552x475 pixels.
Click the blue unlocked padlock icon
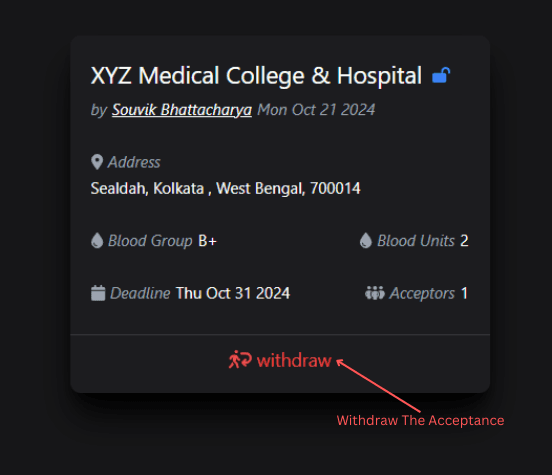tap(441, 75)
